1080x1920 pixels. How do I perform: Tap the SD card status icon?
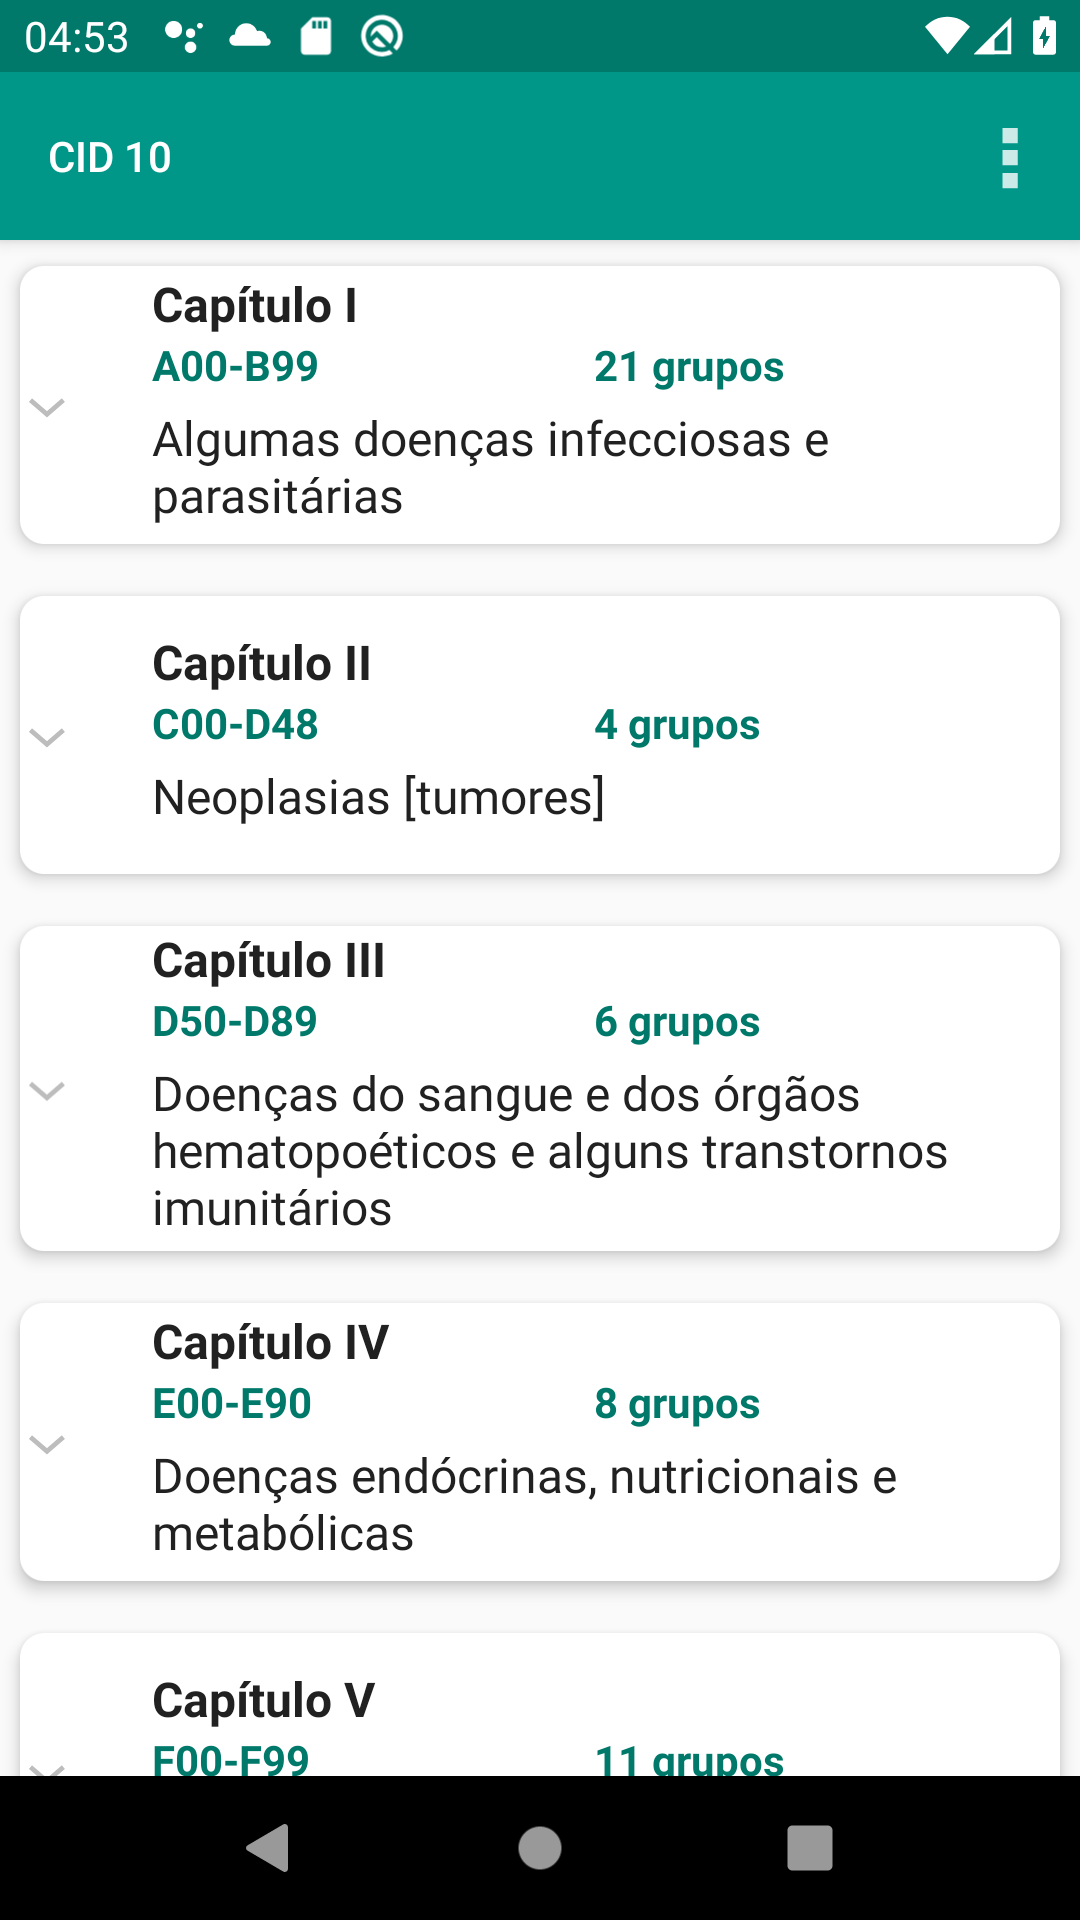316,37
